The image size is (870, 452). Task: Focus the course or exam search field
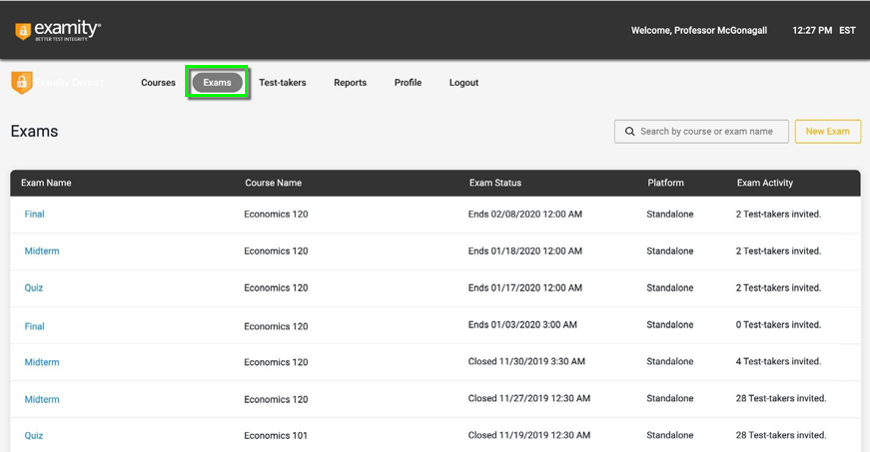coord(712,132)
